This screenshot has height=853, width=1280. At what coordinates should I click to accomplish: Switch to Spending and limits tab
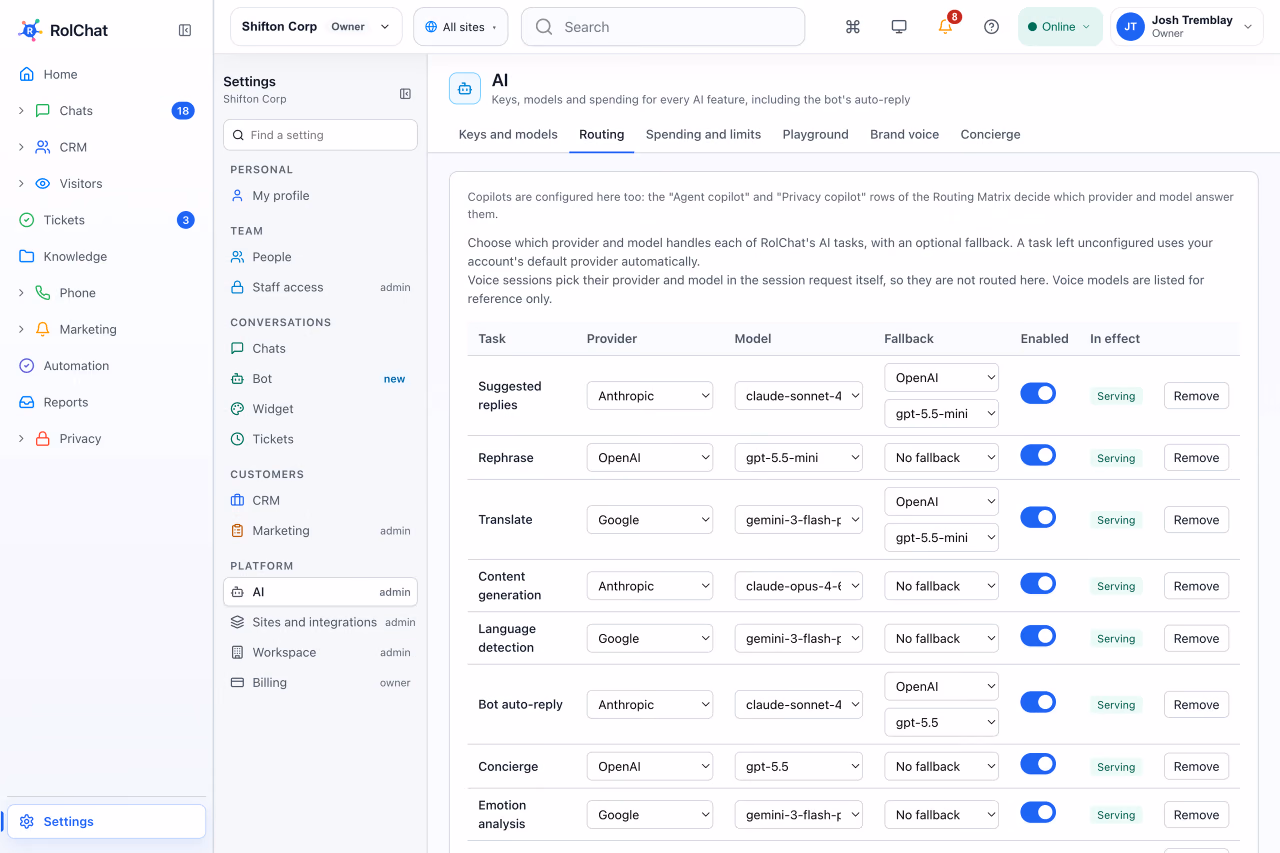coord(703,134)
